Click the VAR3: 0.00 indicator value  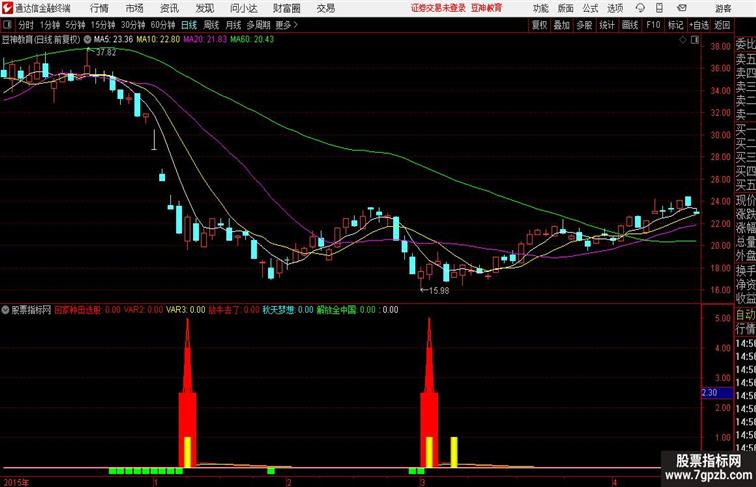point(186,310)
